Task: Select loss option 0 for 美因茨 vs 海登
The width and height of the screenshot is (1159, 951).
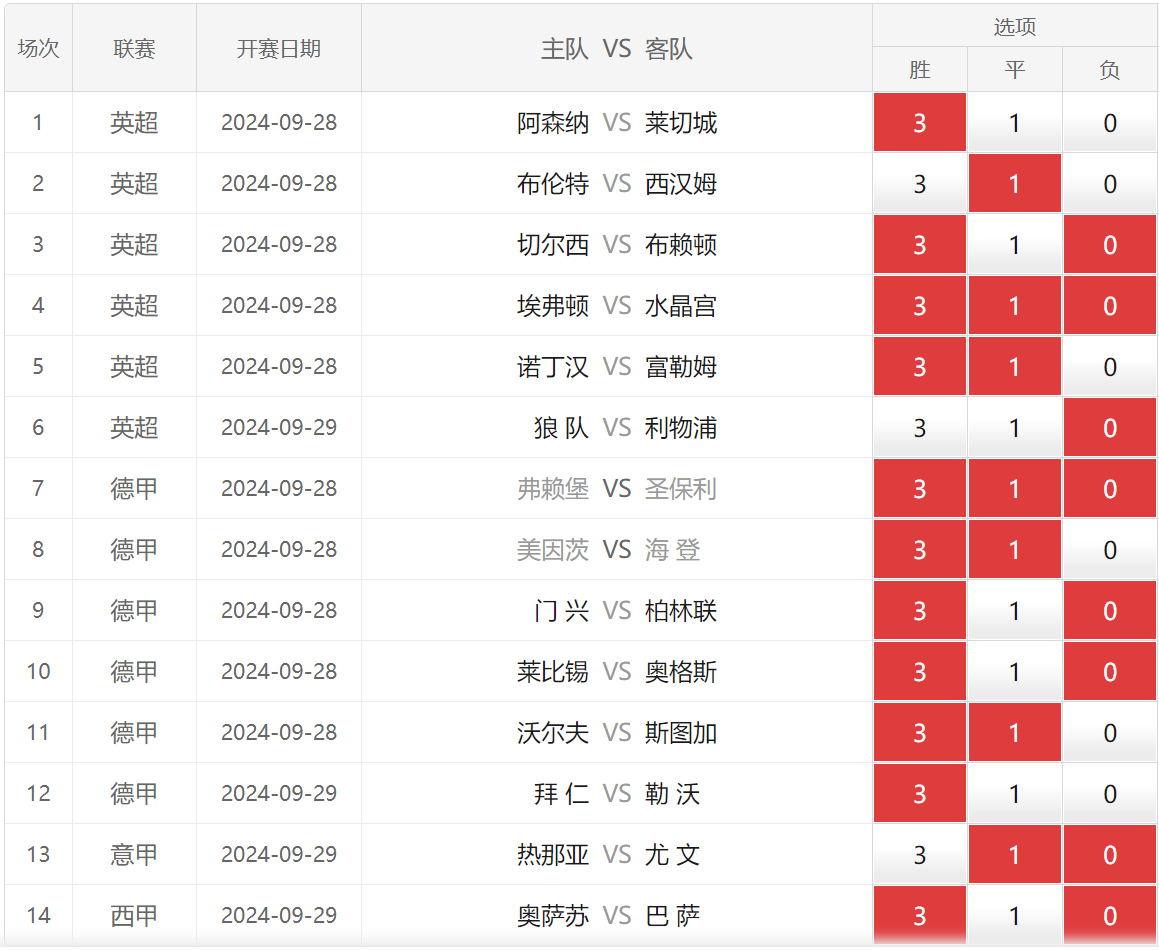Action: (x=1109, y=550)
